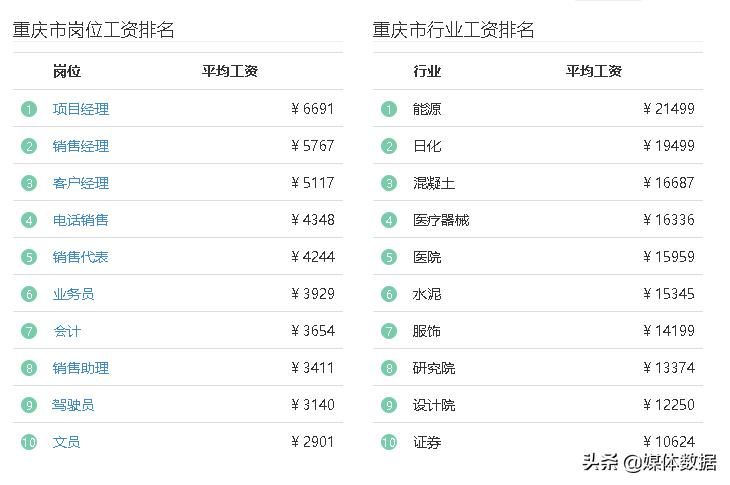Open the 销售助理 job link
The width and height of the screenshot is (730, 485).
81,368
